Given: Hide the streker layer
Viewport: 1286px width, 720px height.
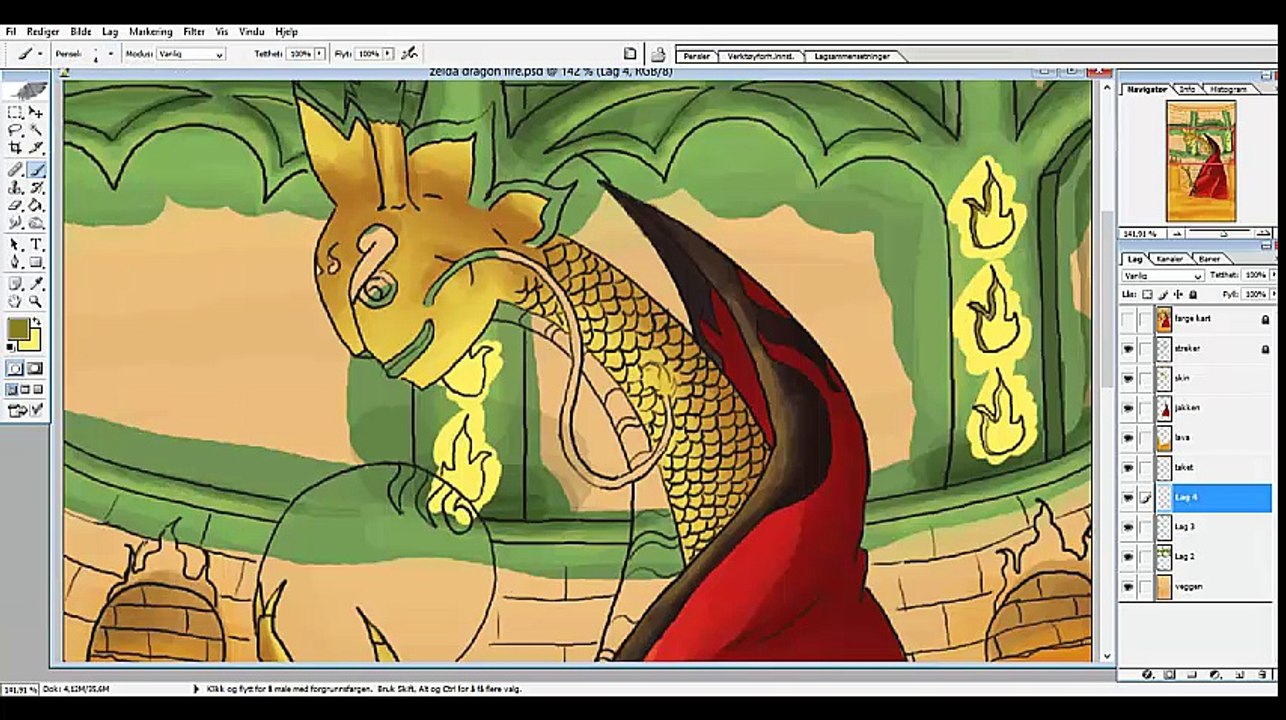Looking at the screenshot, I should 1128,349.
